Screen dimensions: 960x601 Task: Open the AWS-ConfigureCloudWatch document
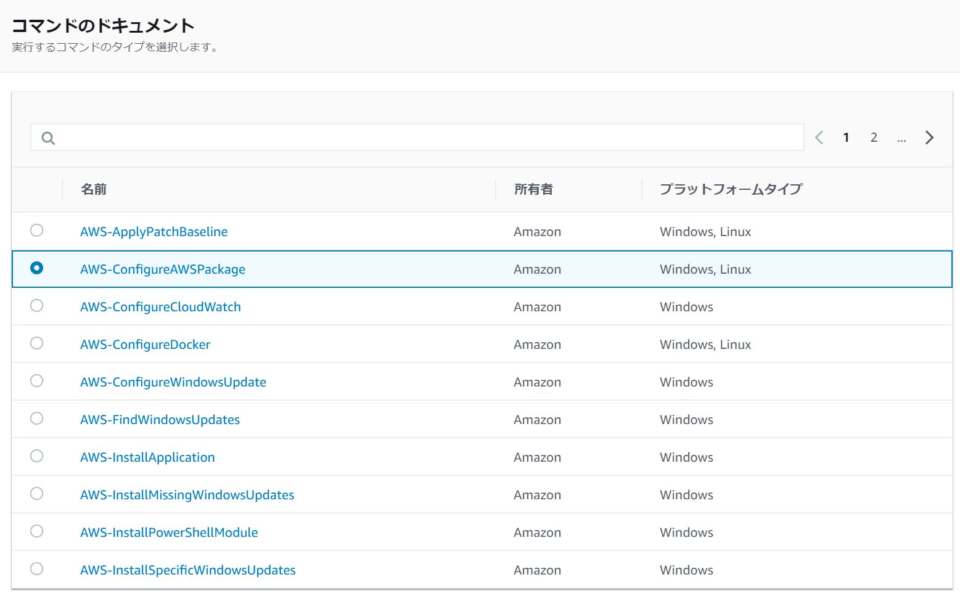pos(160,306)
